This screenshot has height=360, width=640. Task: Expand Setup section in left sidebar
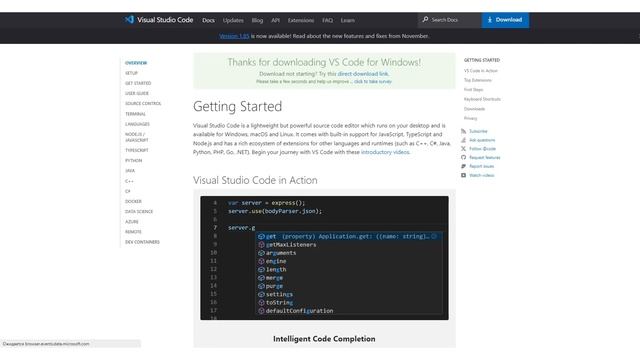point(131,73)
